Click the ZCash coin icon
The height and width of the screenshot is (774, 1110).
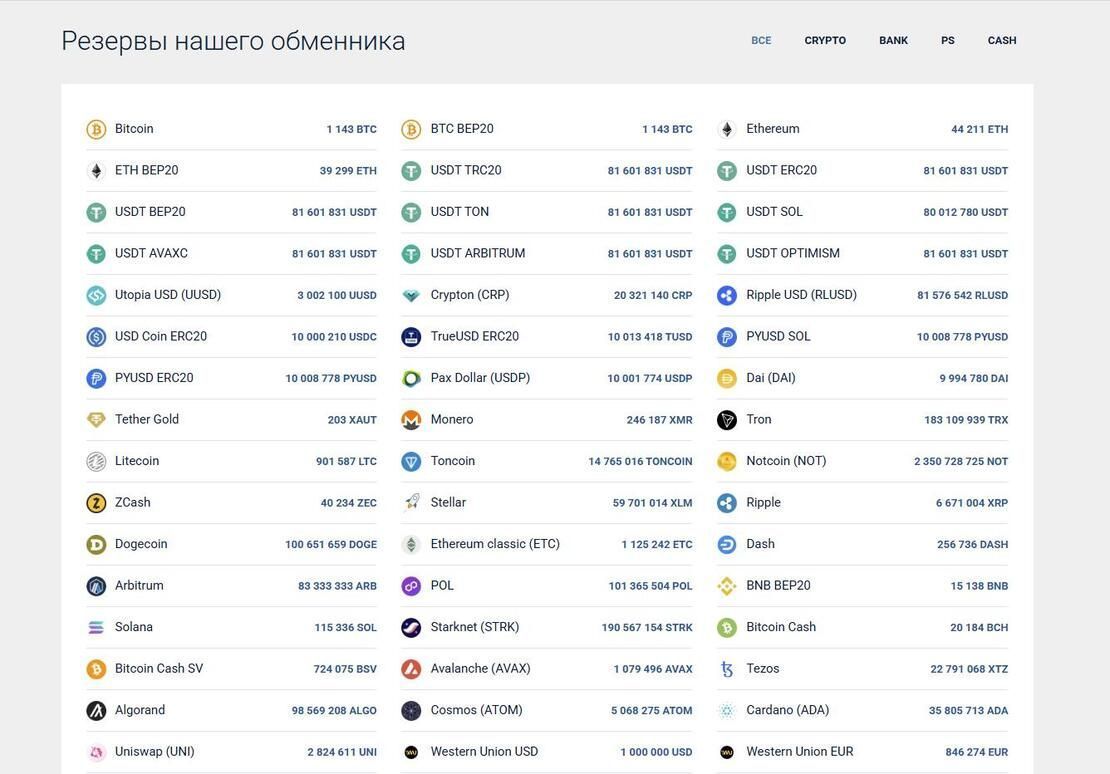click(x=96, y=503)
